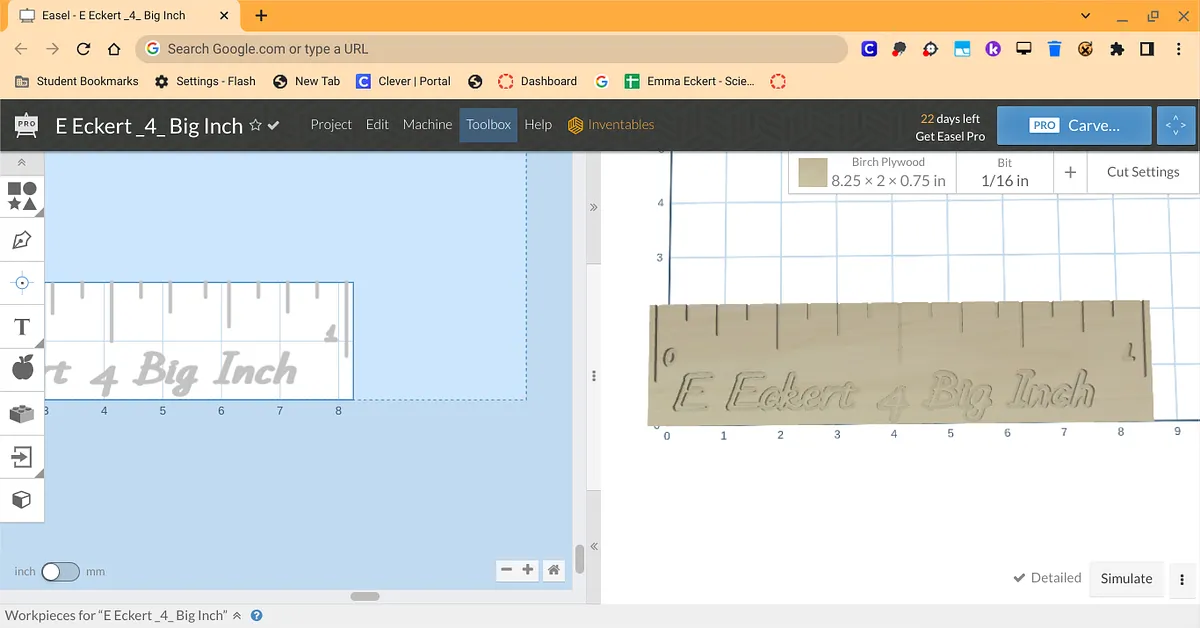Expand the Workpieces panel arrow
The image size is (1200, 628).
pos(237,616)
